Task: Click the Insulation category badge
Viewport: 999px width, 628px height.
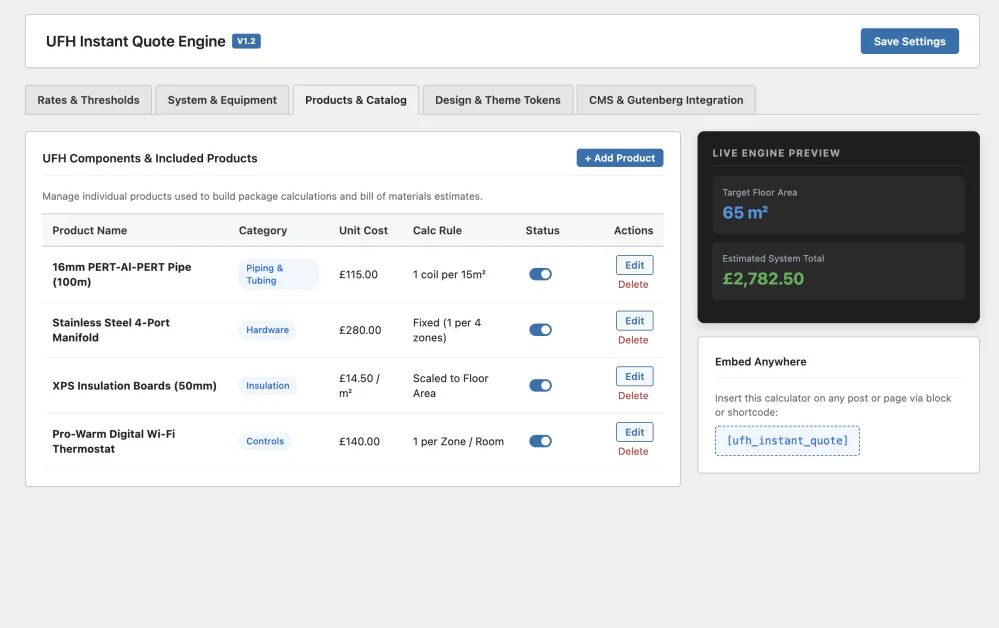Action: (x=268, y=385)
